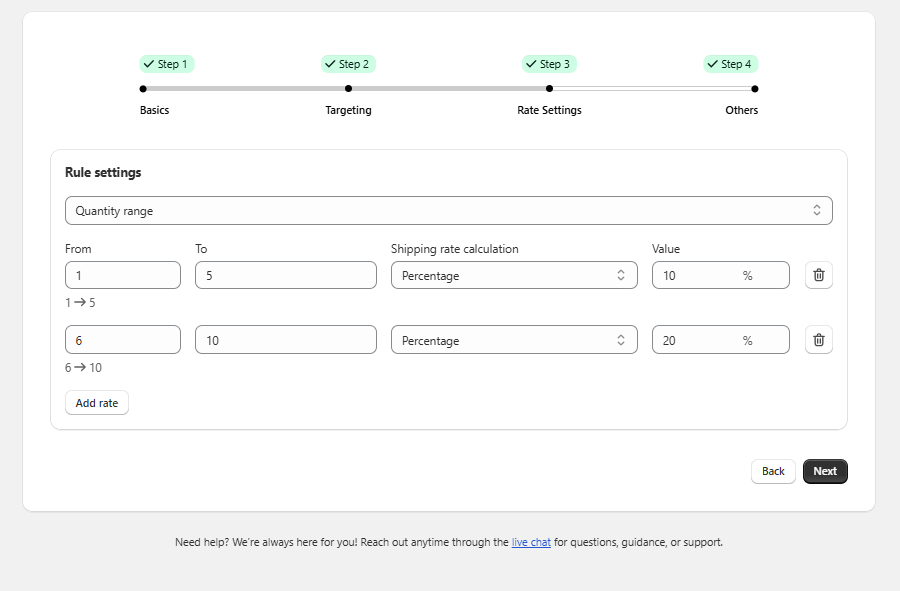Click the Step 2 checkmark badge

[x=348, y=64]
